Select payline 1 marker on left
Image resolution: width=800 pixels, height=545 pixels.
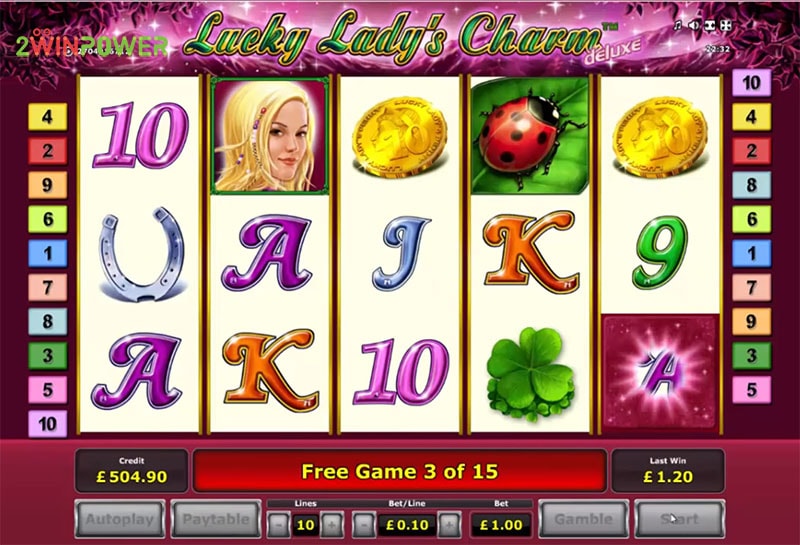[x=47, y=253]
